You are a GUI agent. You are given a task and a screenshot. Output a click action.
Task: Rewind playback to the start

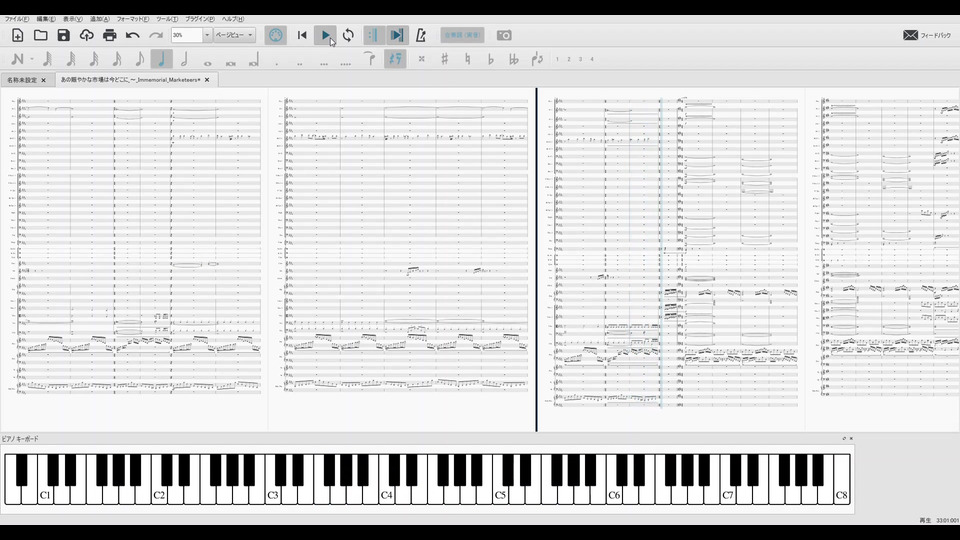tap(302, 36)
